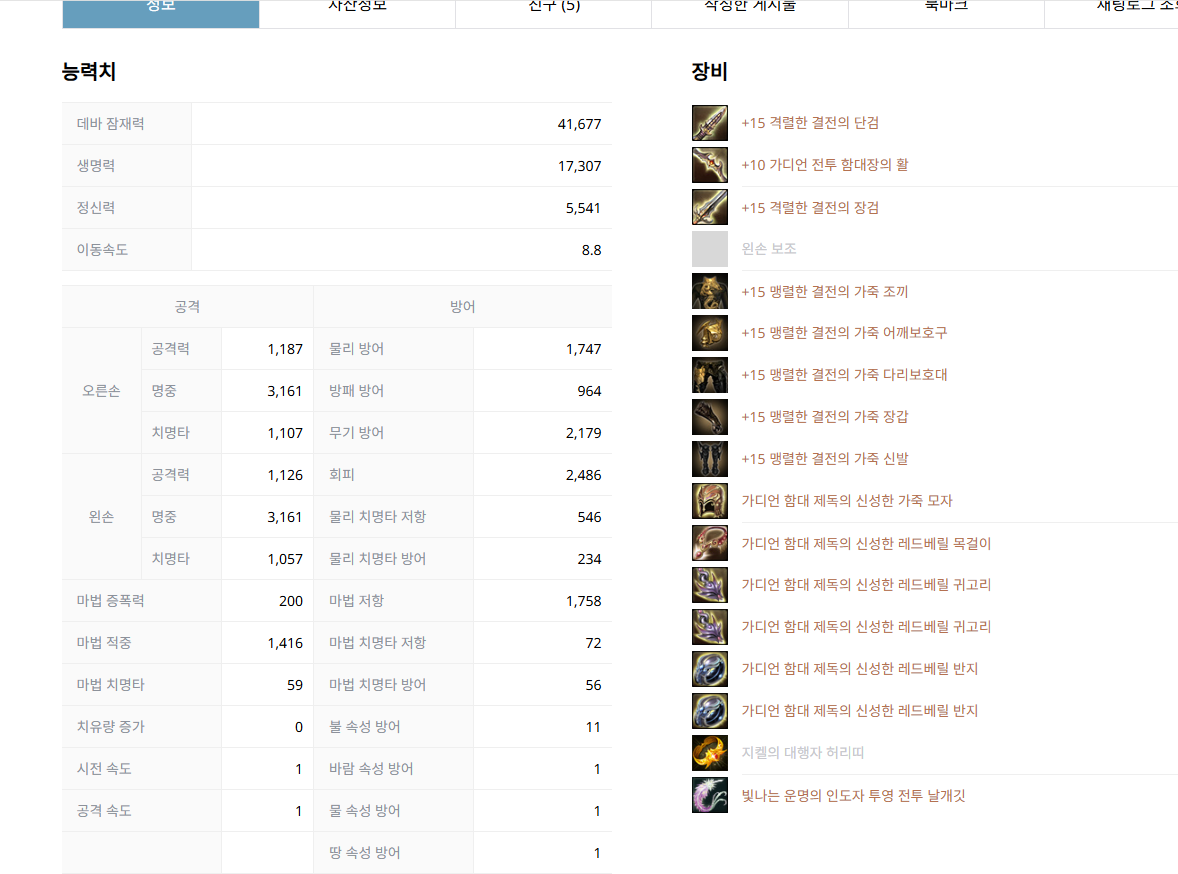Click the 빛나는 운명의 인도자 투영 전투 날개깃 link
Viewport: 1178px width, 874px height.
[x=853, y=796]
